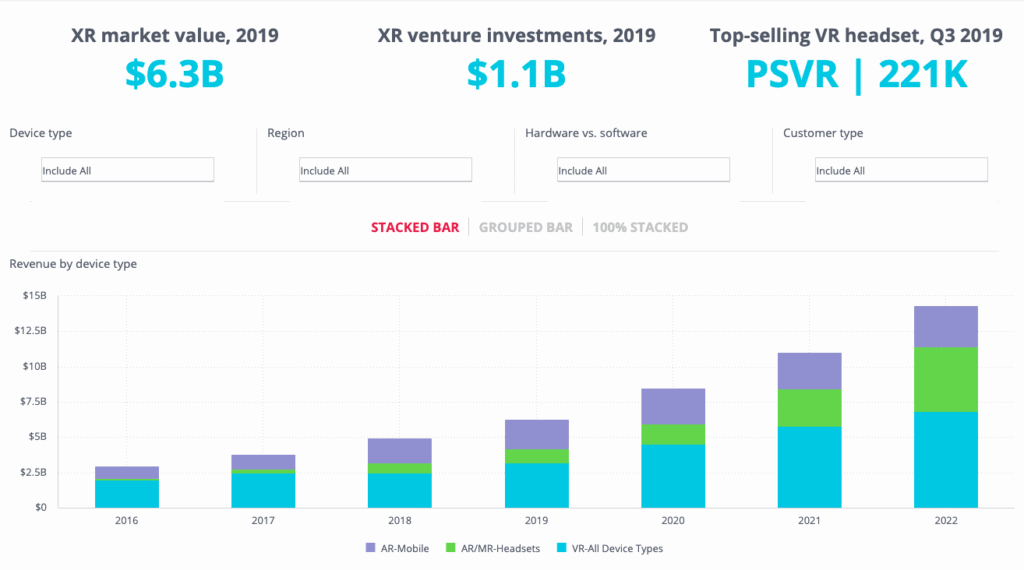Toggle AR/MR-Headsets legend swatch
This screenshot has width=1024, height=570.
451,548
